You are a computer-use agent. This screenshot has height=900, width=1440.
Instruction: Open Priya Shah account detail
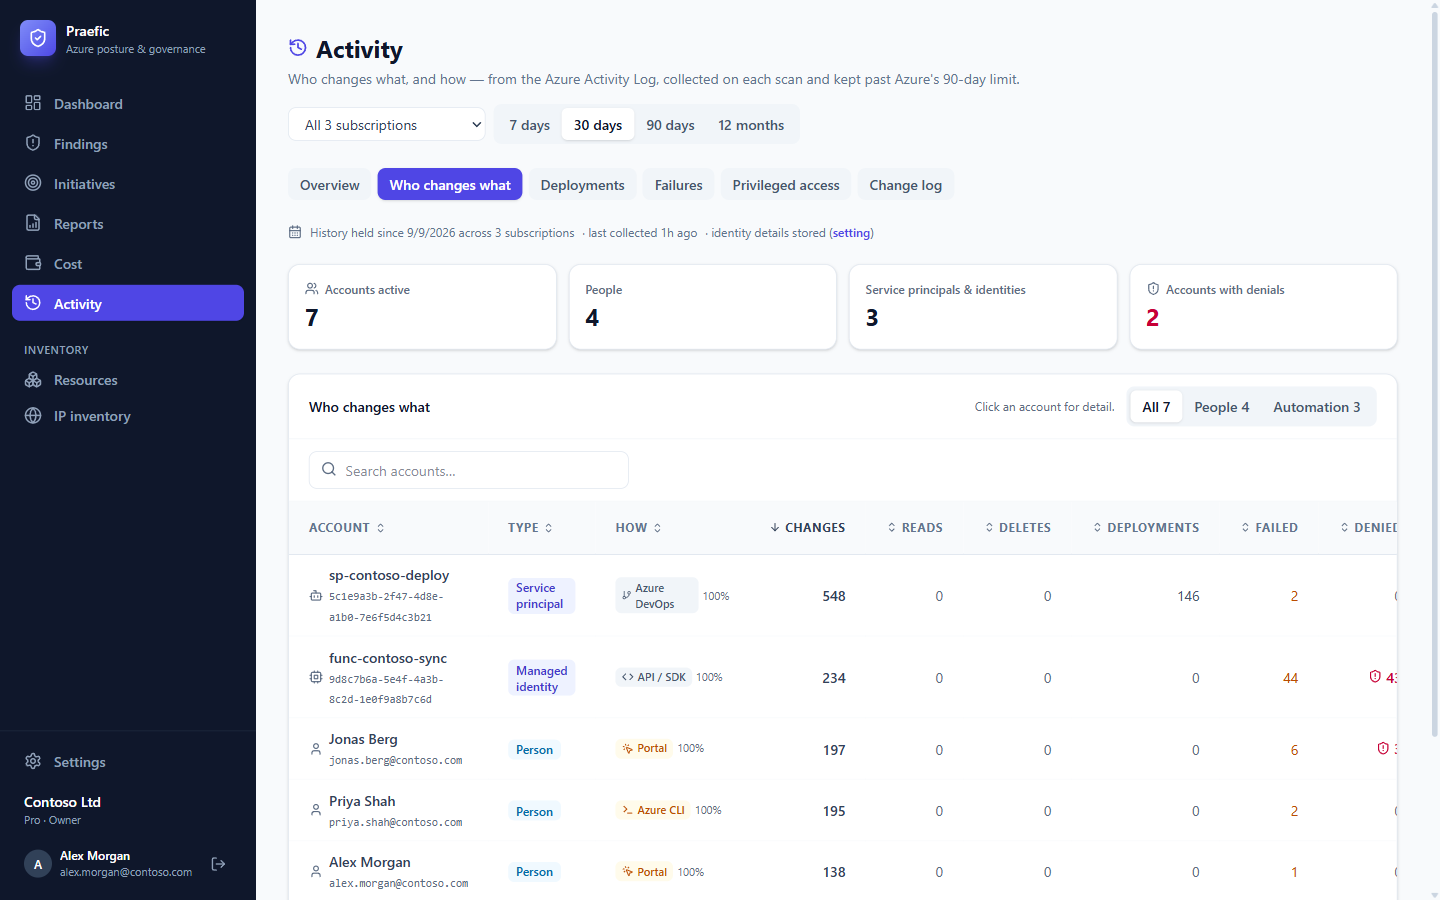(x=842, y=811)
